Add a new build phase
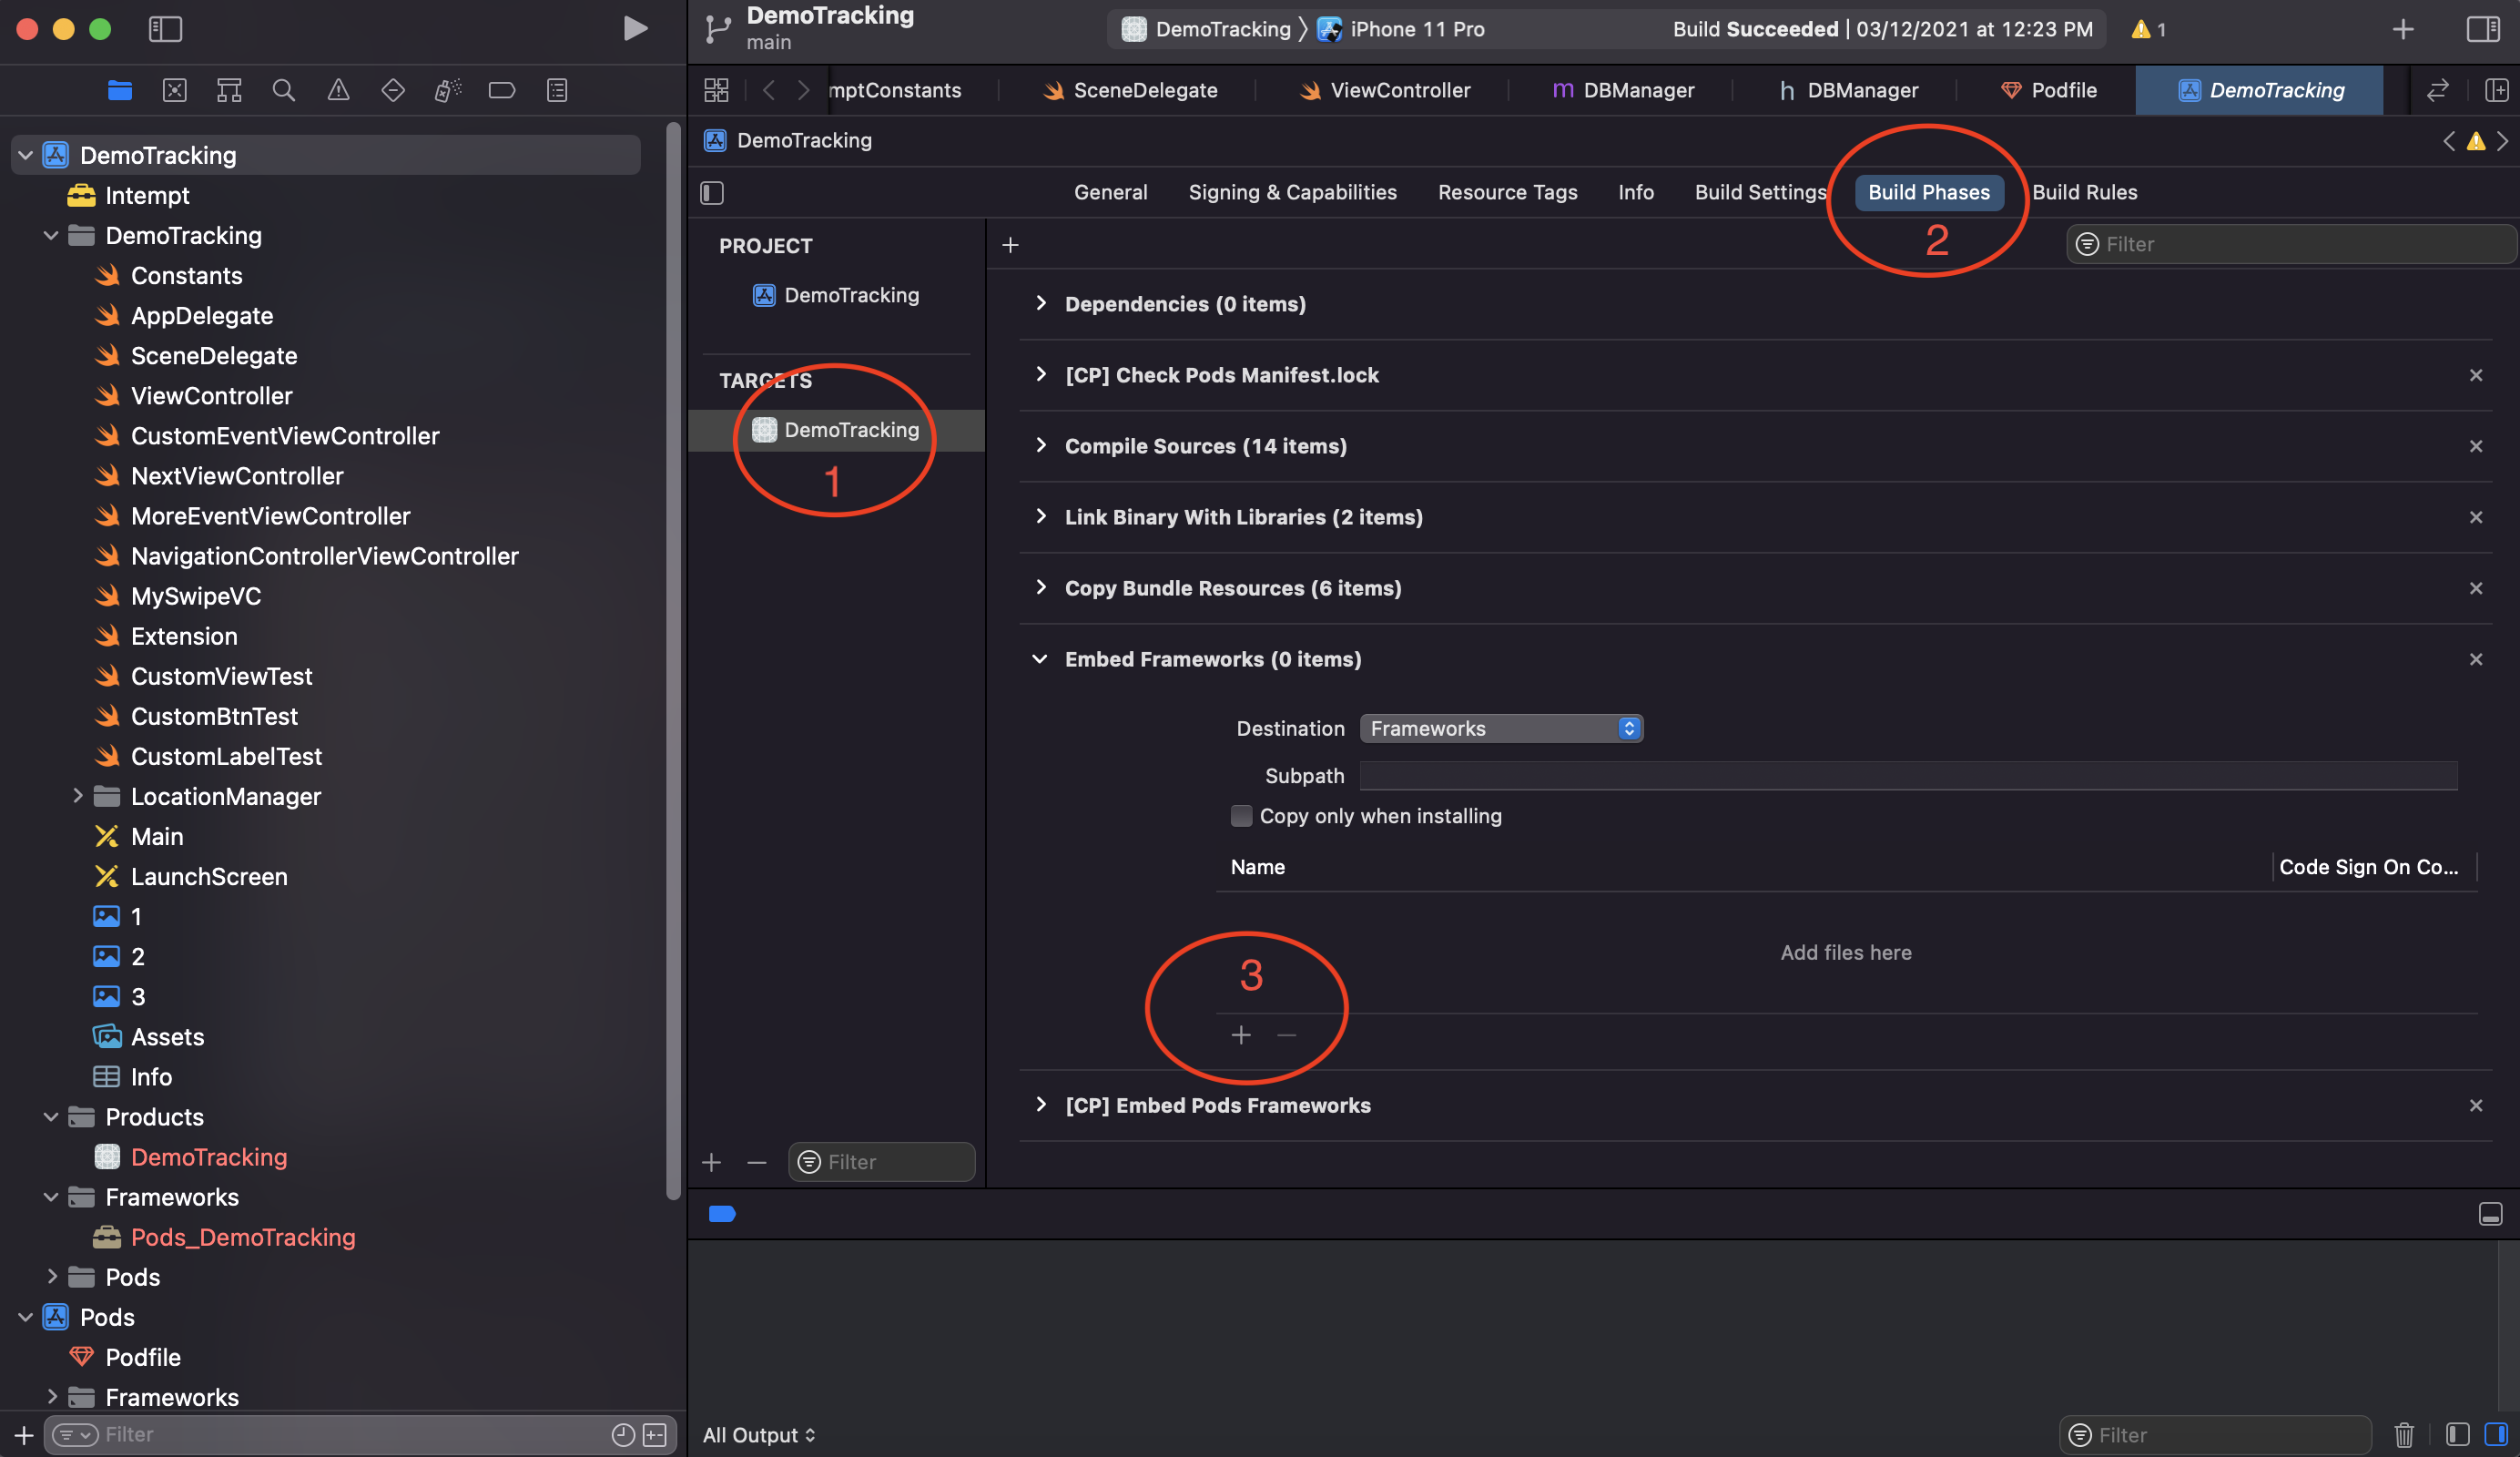Image resolution: width=2520 pixels, height=1457 pixels. (1010, 245)
